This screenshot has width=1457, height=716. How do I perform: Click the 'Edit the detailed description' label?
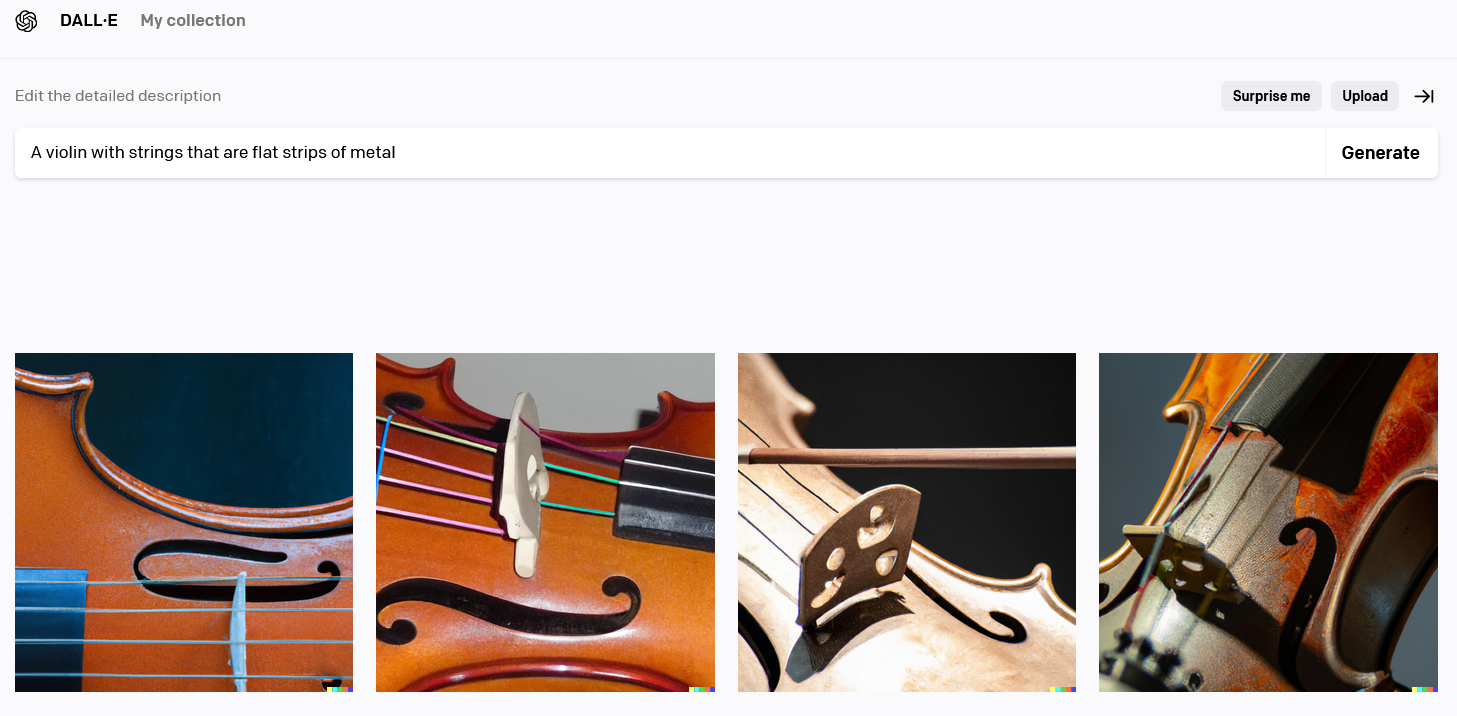point(118,96)
